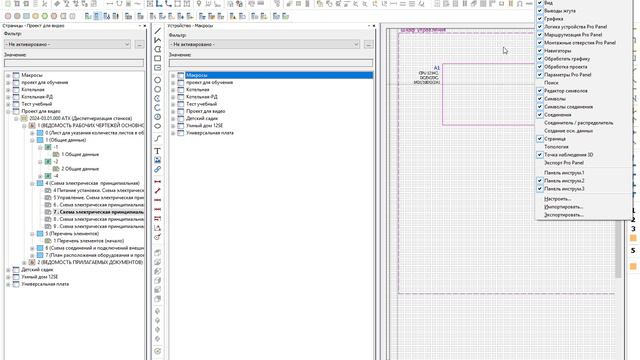The height and width of the screenshot is (360, 640).
Task: Click the project icon beside 'Проект для видео' in Страницы
Action: point(16,111)
